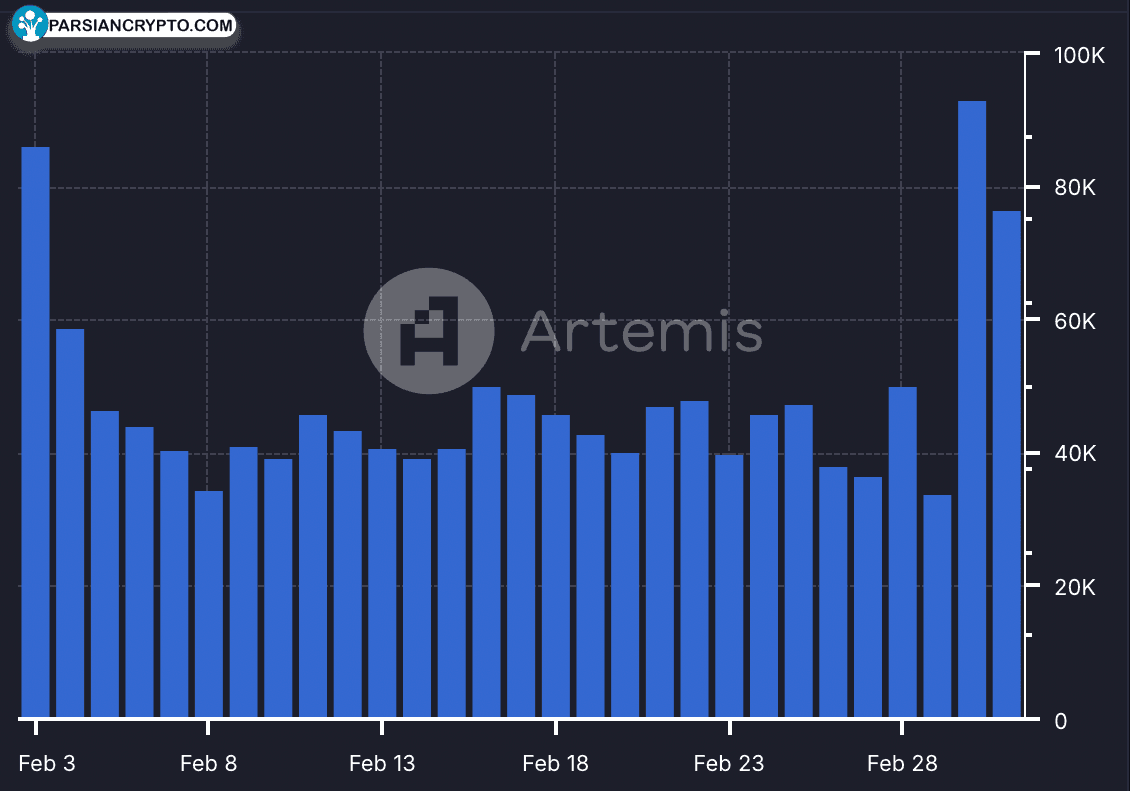
Task: Select the bar above Feb 28 tick
Action: tap(902, 552)
